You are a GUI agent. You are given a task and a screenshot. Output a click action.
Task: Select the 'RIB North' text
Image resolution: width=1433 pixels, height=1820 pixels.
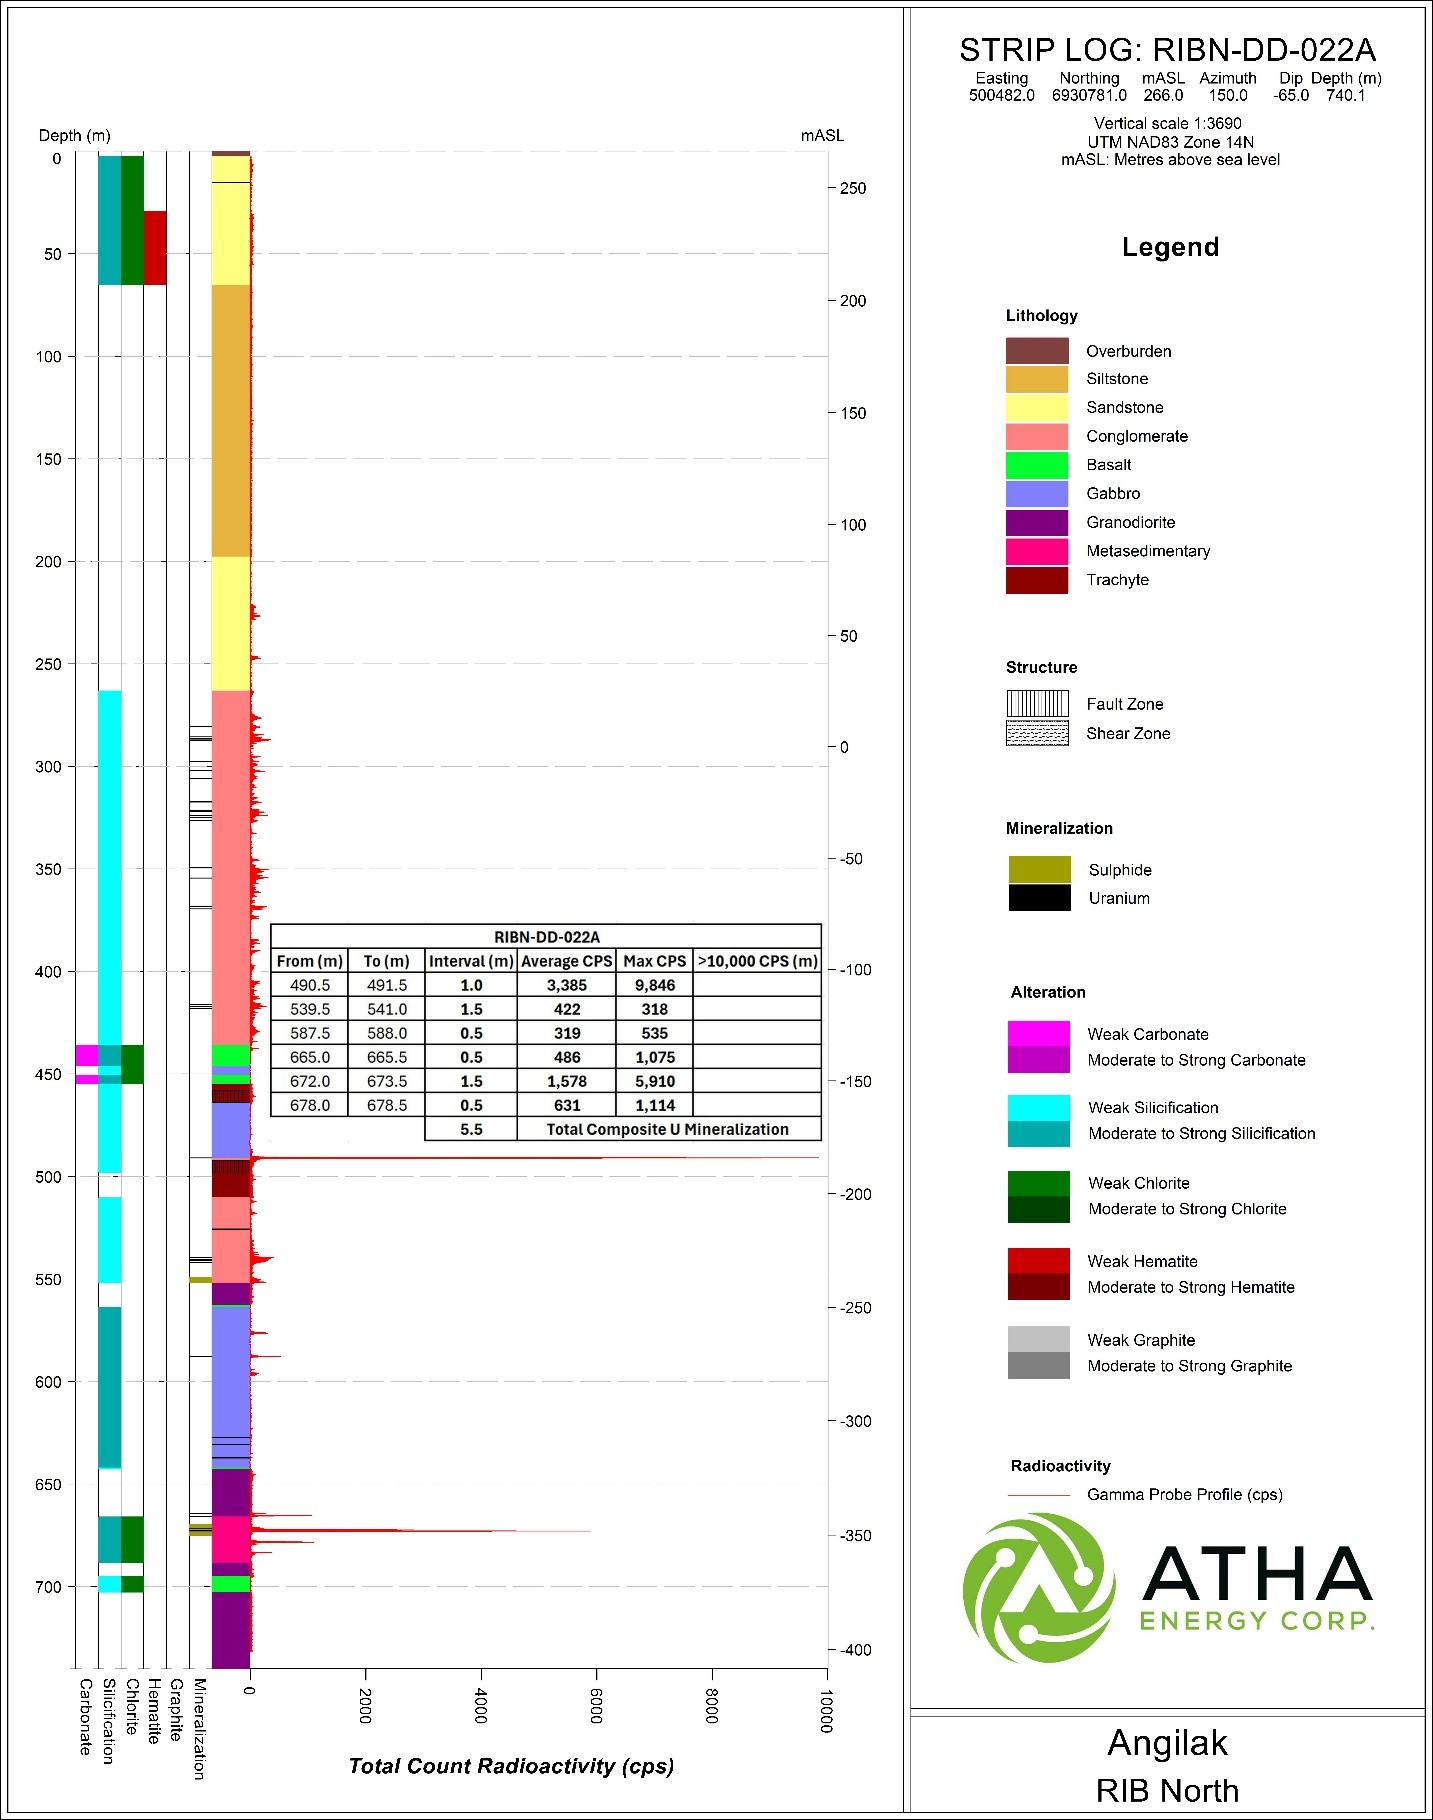click(1167, 1791)
